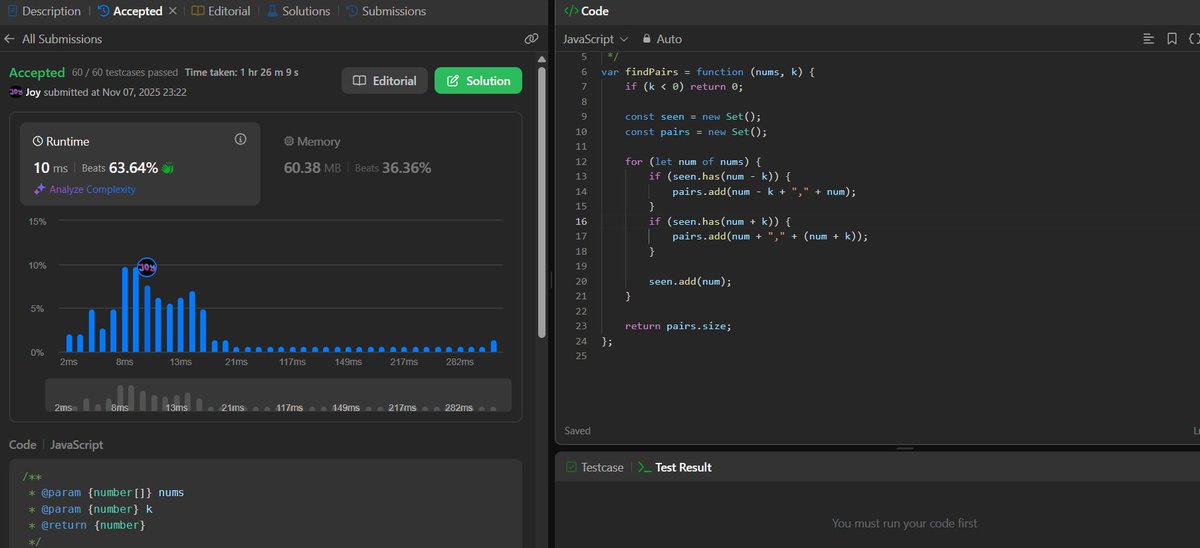This screenshot has width=1200, height=548.
Task: Click the avatar marker atop the runtime chart
Action: [x=146, y=267]
